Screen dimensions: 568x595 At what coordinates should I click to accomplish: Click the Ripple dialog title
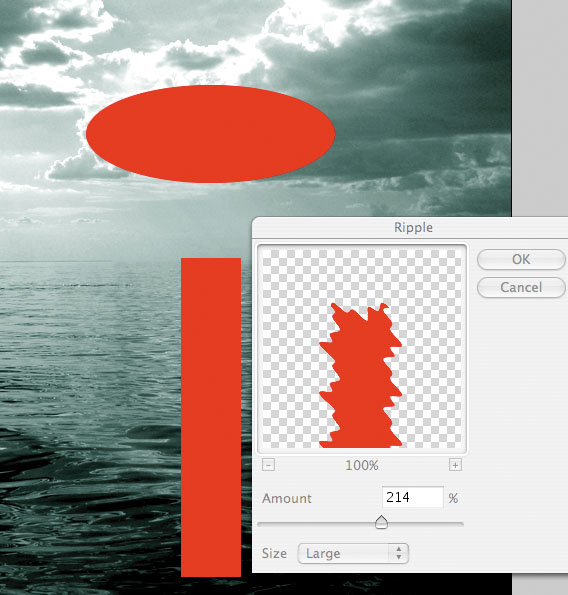[x=413, y=227]
